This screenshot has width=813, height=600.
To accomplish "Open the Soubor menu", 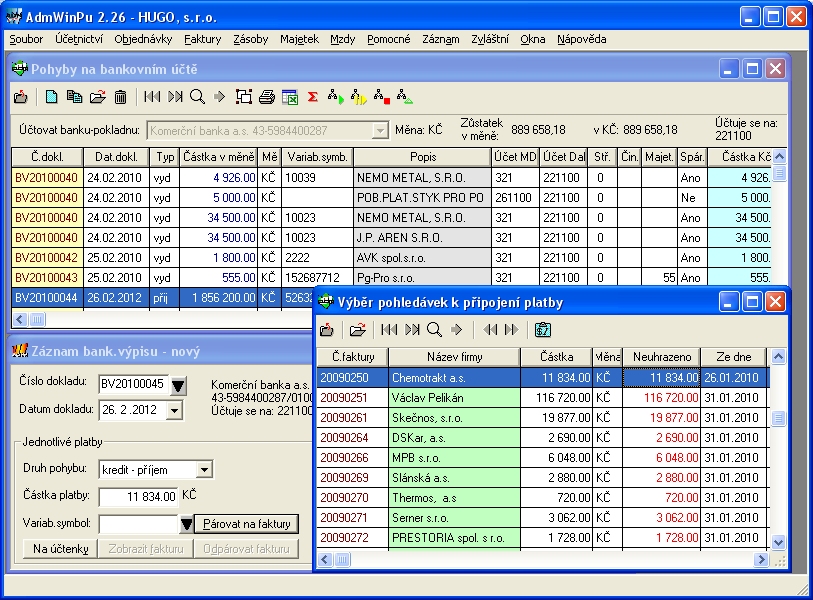I will (x=26, y=39).
